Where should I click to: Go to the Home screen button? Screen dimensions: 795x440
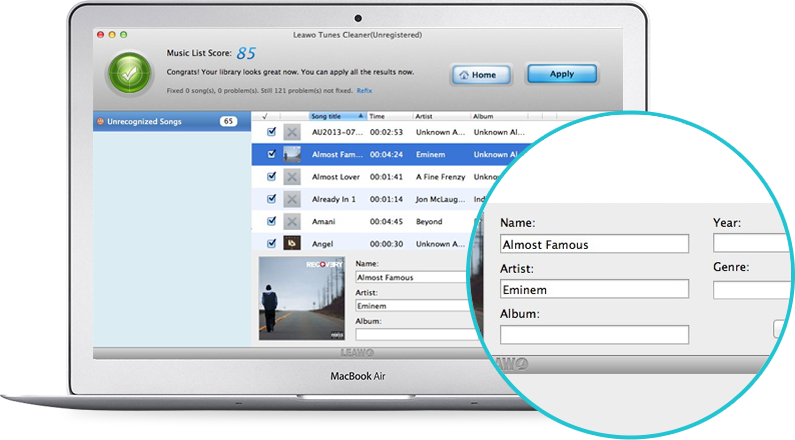click(x=481, y=75)
